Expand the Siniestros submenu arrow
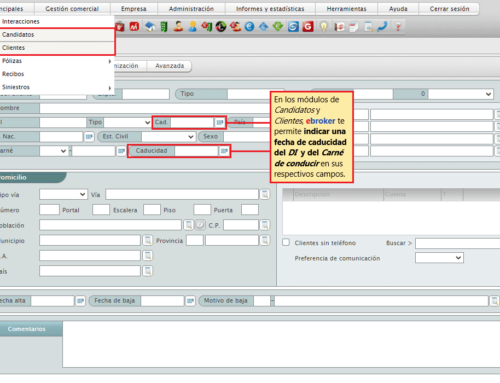The height and width of the screenshot is (383, 500). pos(110,88)
